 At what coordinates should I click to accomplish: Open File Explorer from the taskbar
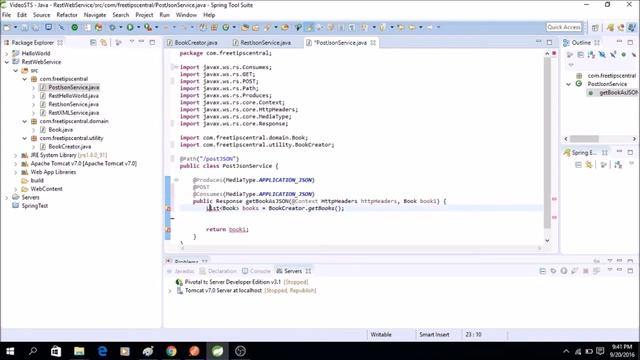79,351
